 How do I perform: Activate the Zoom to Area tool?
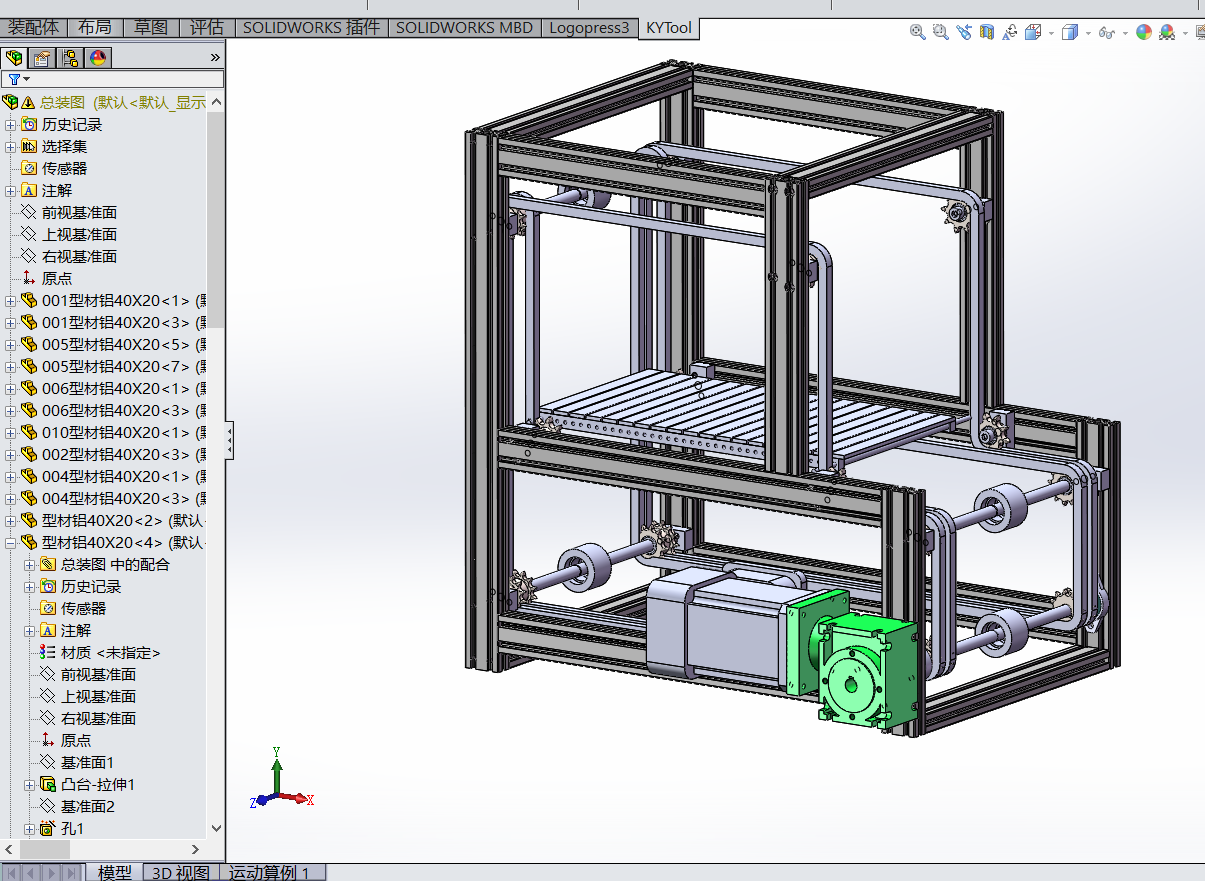click(940, 32)
